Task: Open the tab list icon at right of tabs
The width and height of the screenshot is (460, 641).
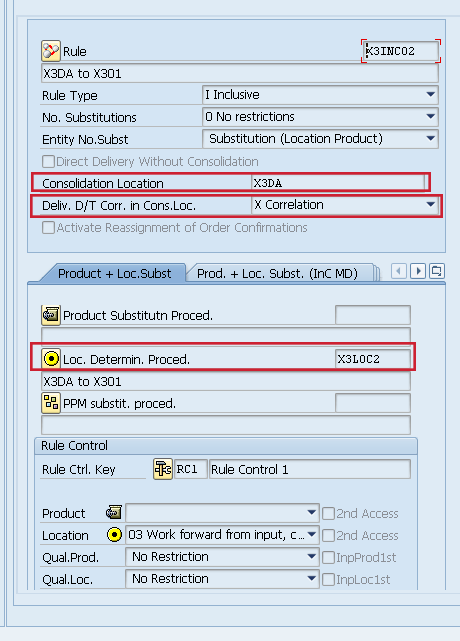Action: point(437,271)
